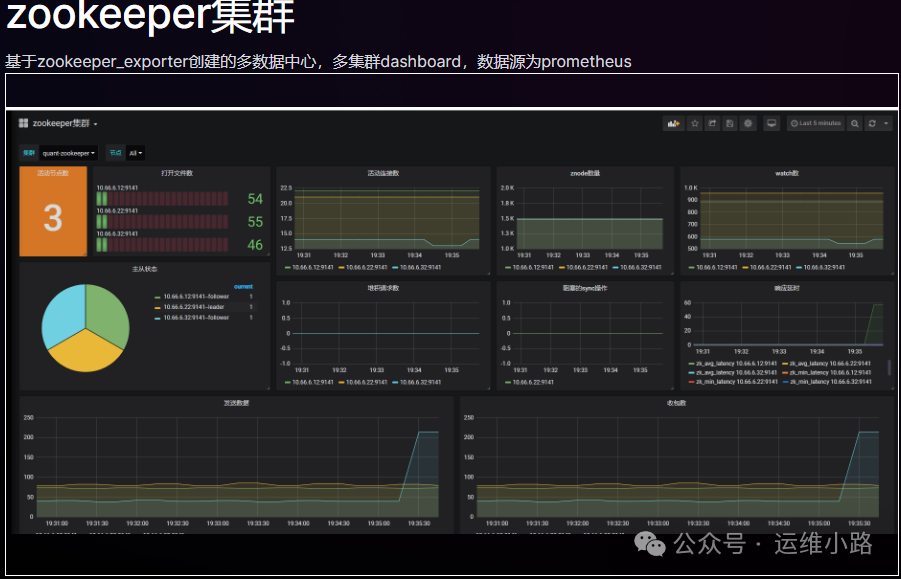This screenshot has height=579, width=901.
Task: Click the zookeeper集群 page heading
Action: (150, 16)
